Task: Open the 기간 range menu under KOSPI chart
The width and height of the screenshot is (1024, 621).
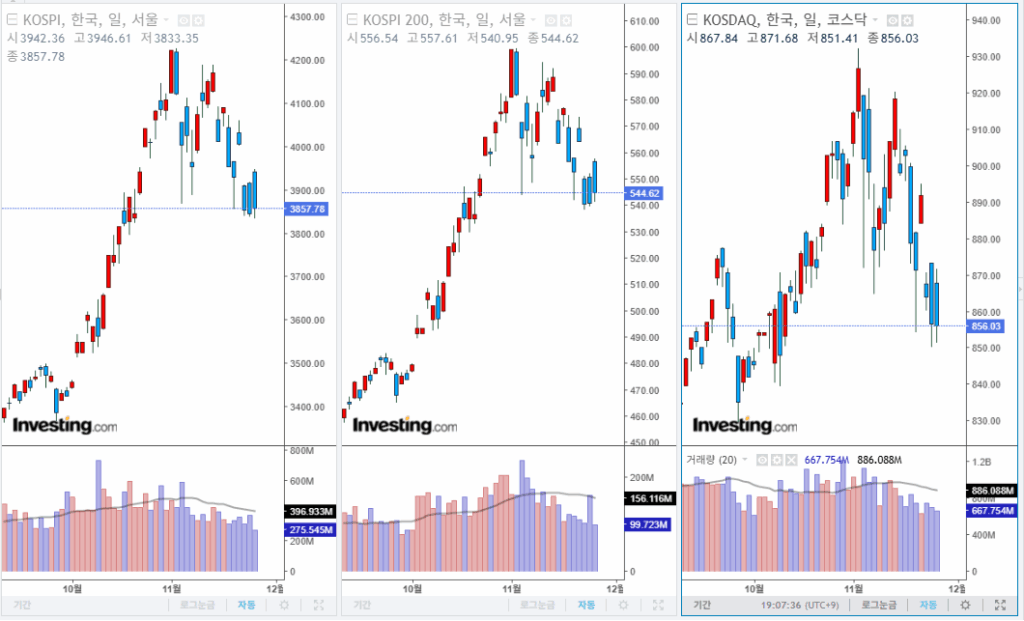Action: pyautogui.click(x=21, y=605)
